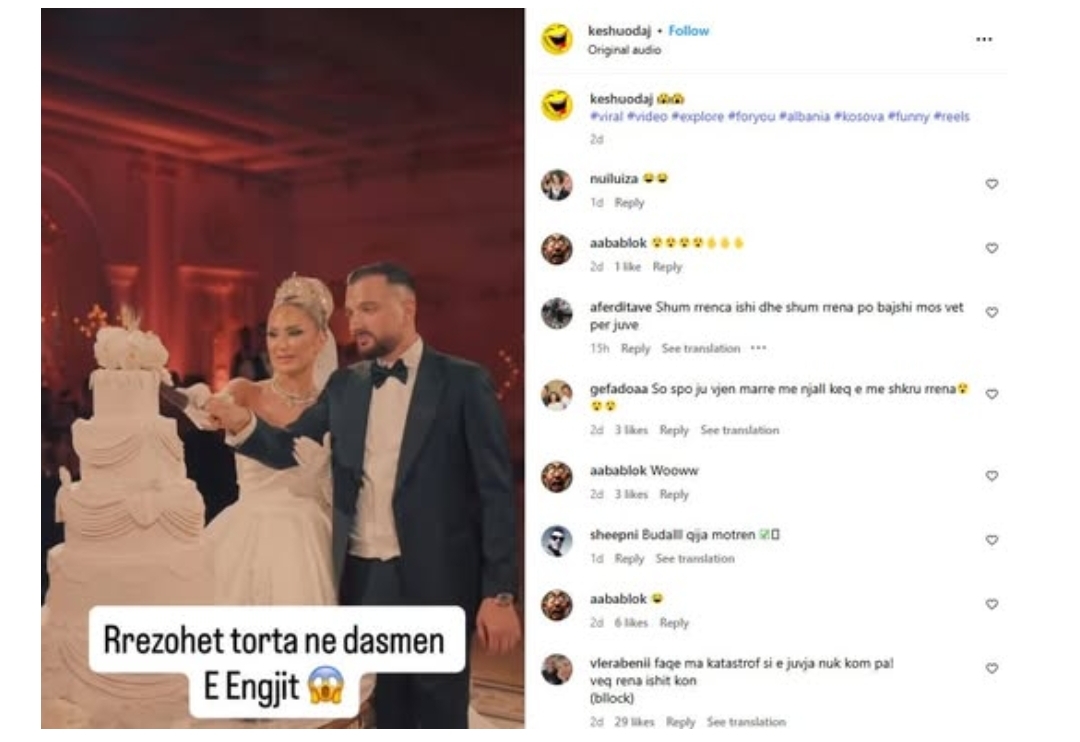This screenshot has width=1080, height=742.
Task: Like vlerabenii's comment with heart icon
Action: pyautogui.click(x=991, y=668)
